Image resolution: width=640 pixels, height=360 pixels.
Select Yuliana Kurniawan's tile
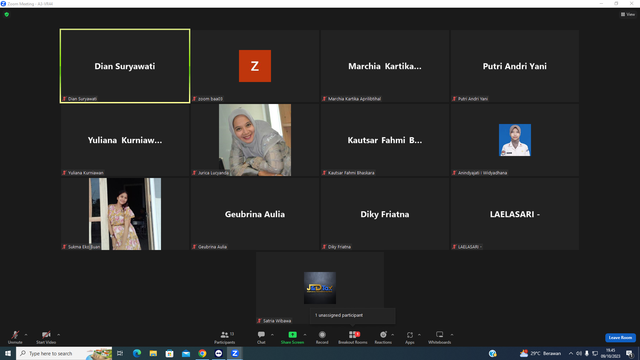coord(125,140)
